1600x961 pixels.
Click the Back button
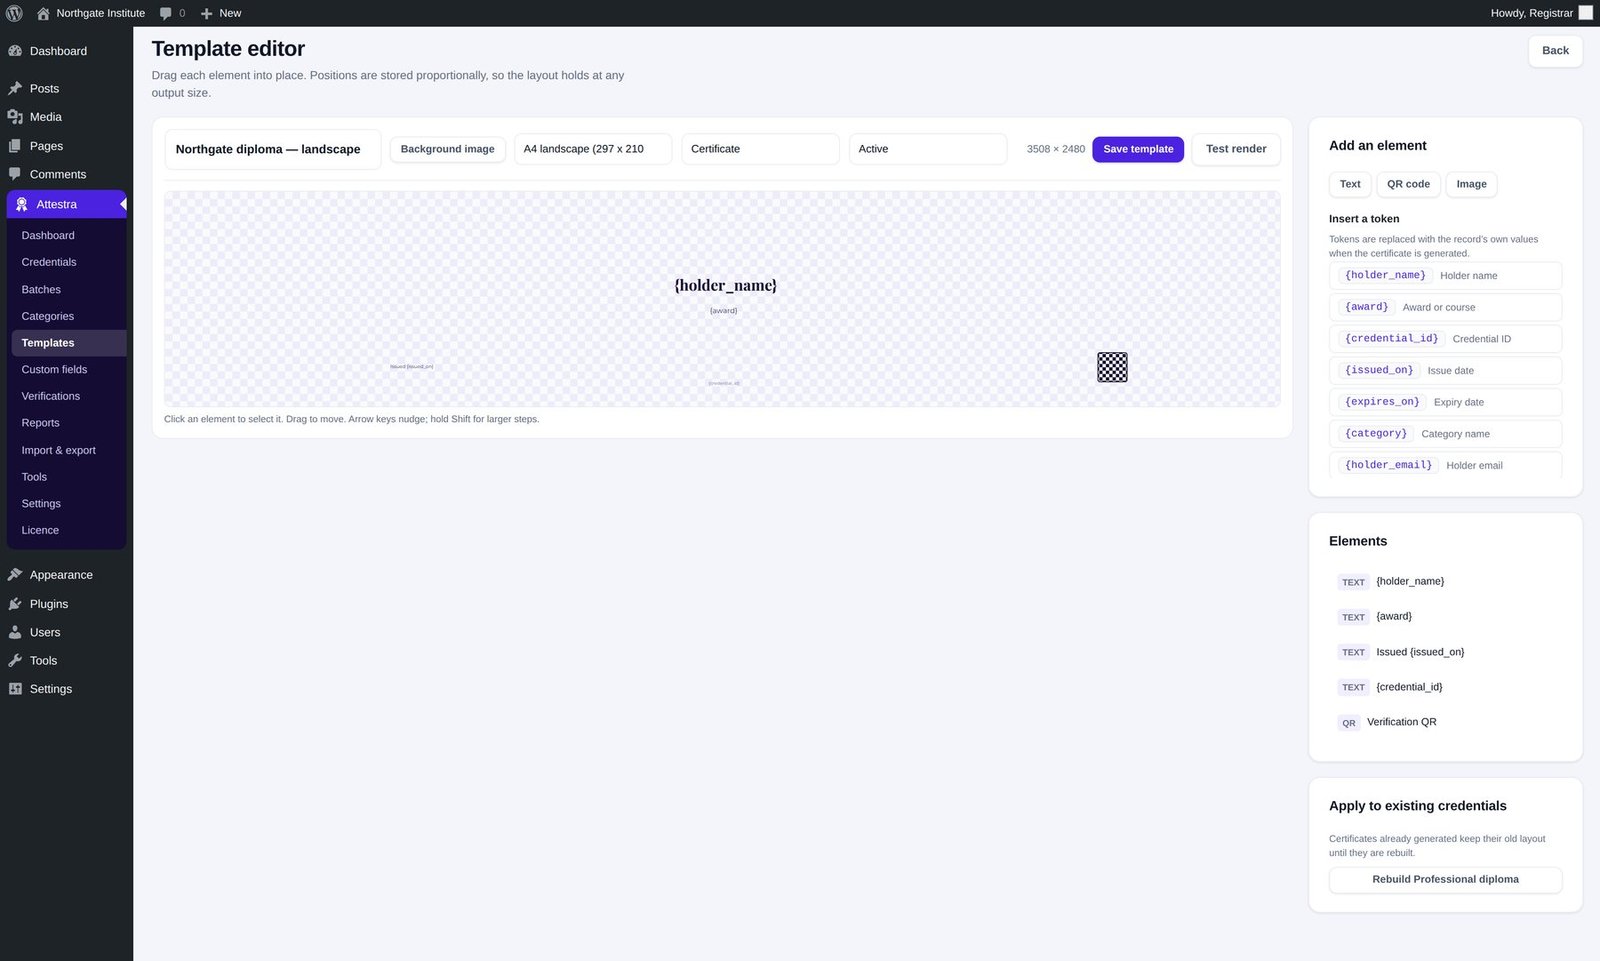[x=1555, y=51]
